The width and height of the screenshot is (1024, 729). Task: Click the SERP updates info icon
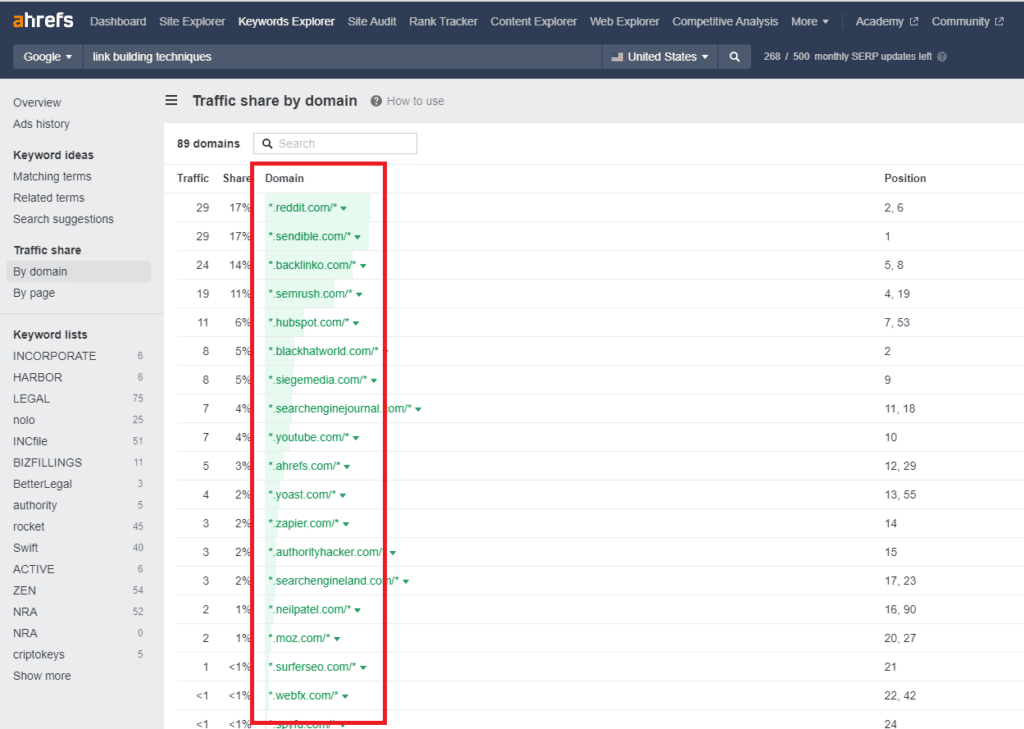click(x=942, y=57)
